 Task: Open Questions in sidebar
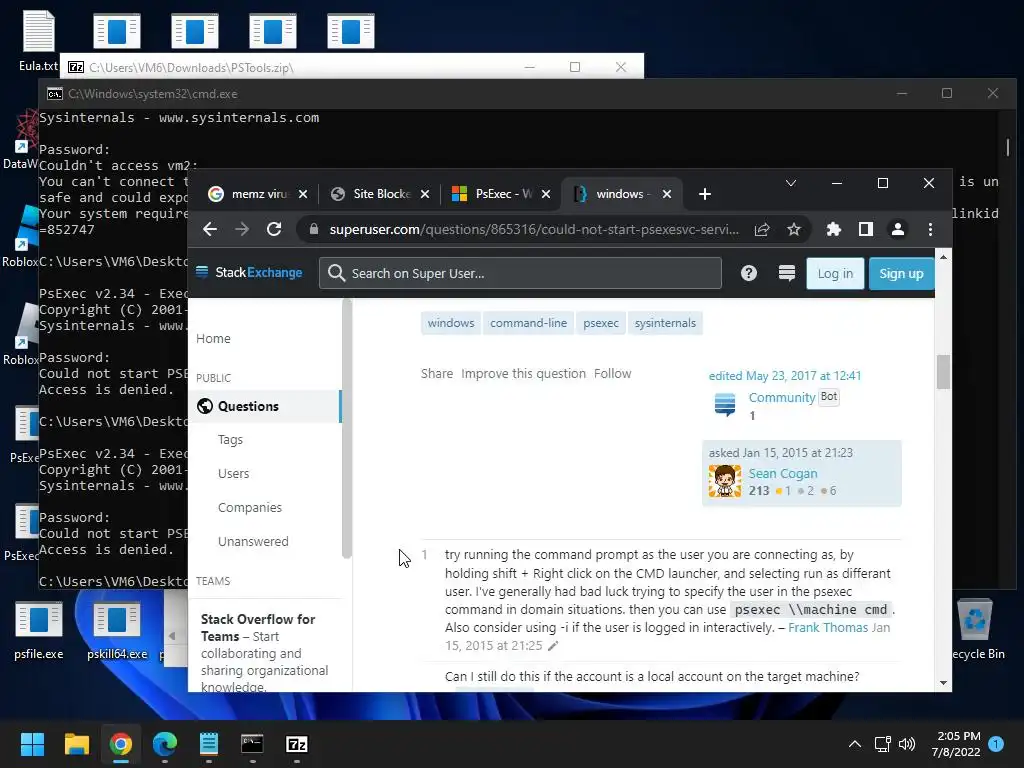264,406
